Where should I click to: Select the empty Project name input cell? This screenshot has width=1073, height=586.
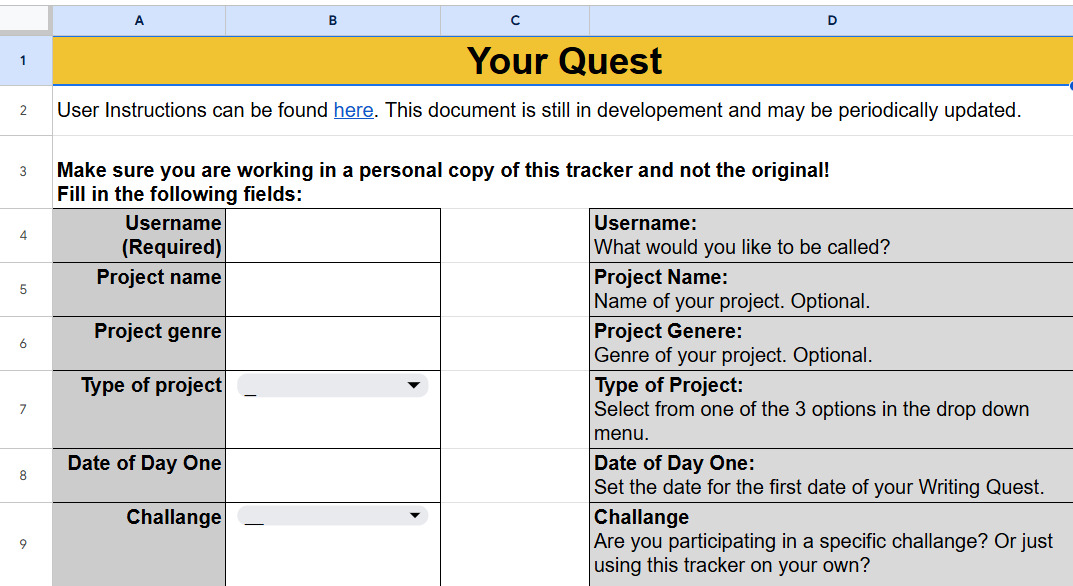332,289
